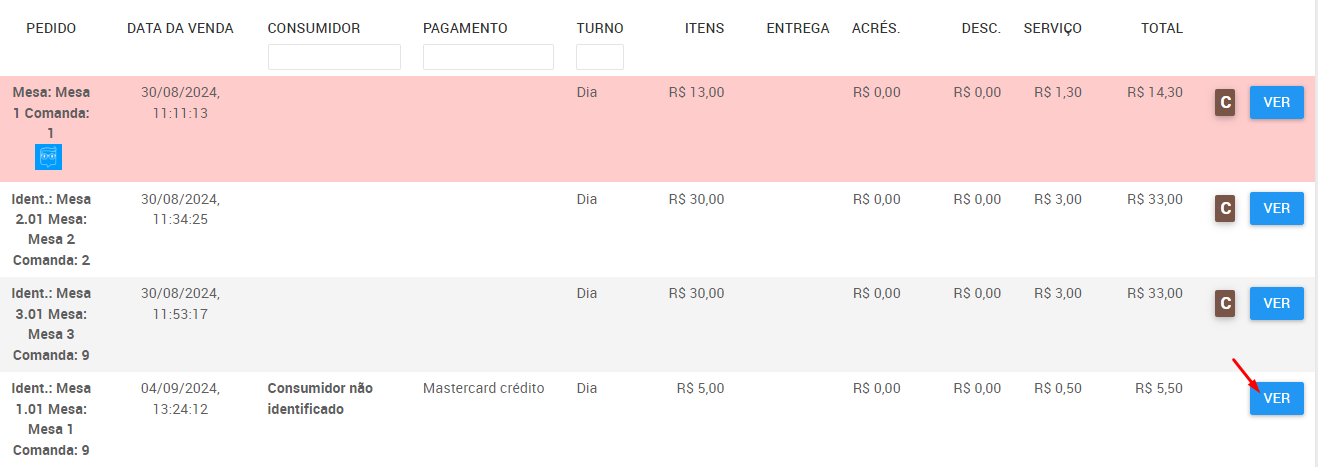Open VER for the 11:53:17 order
Image resolution: width=1318 pixels, height=467 pixels.
(1277, 303)
